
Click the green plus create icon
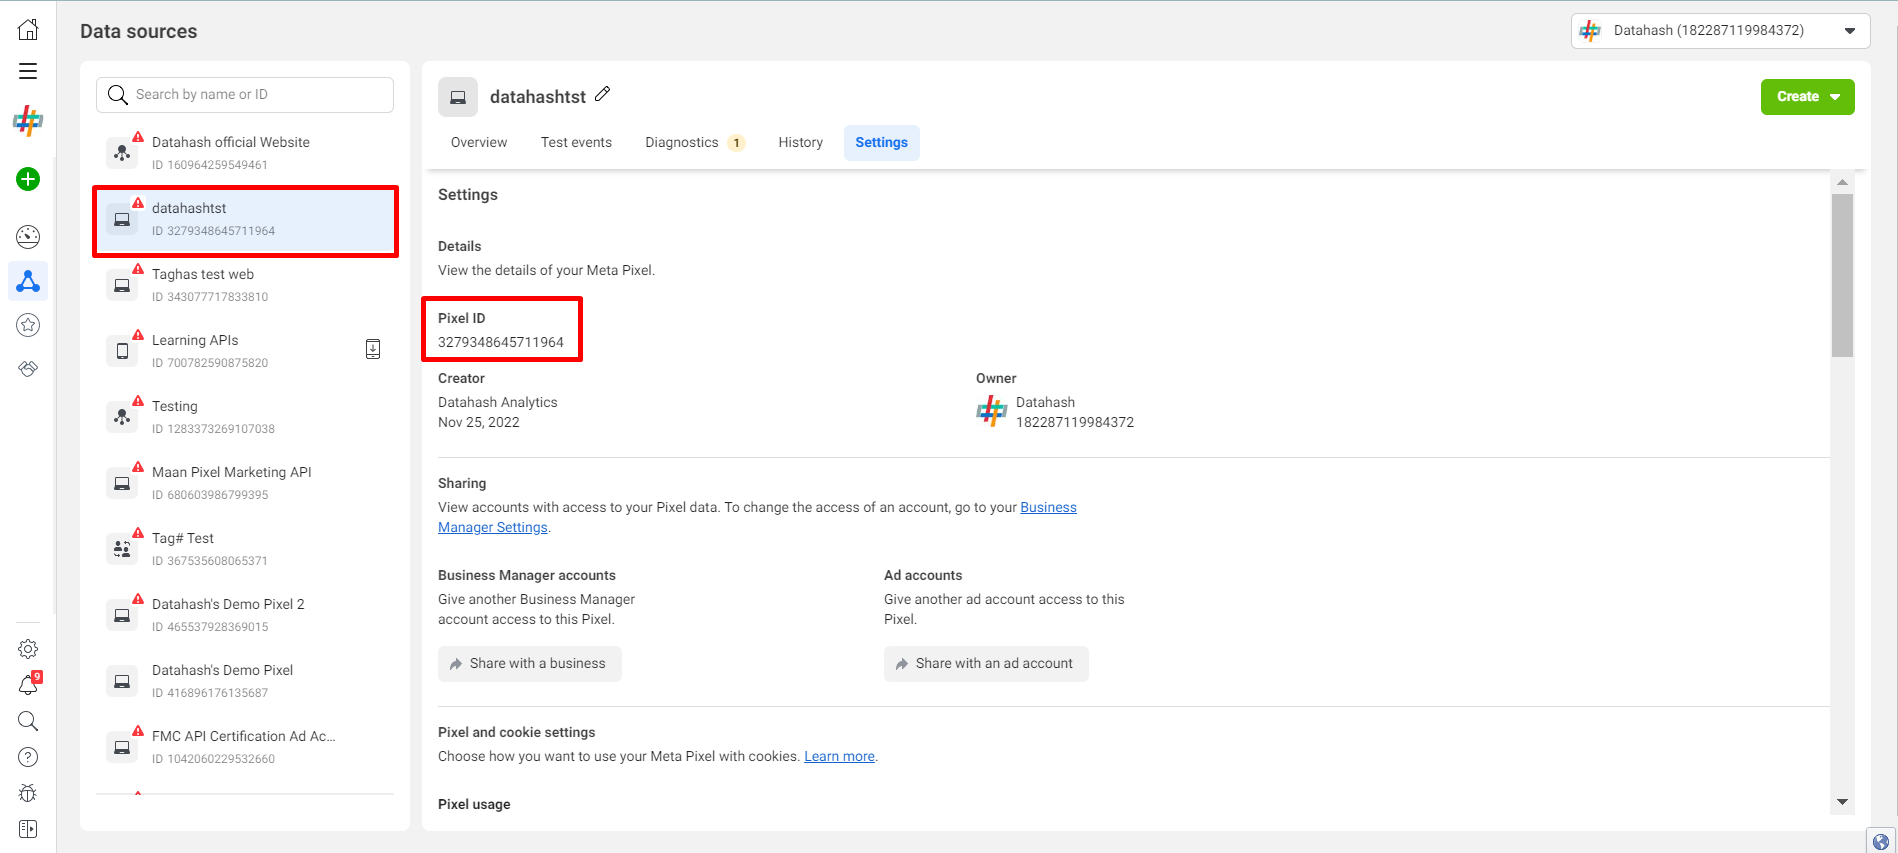coord(28,179)
